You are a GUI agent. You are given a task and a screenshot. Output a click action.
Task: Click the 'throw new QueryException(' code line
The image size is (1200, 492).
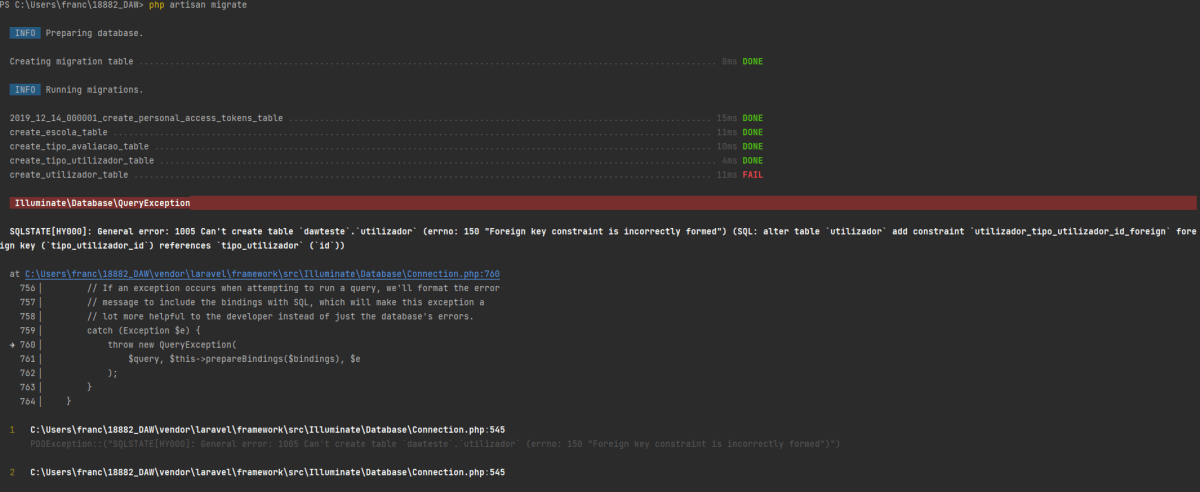(171, 344)
